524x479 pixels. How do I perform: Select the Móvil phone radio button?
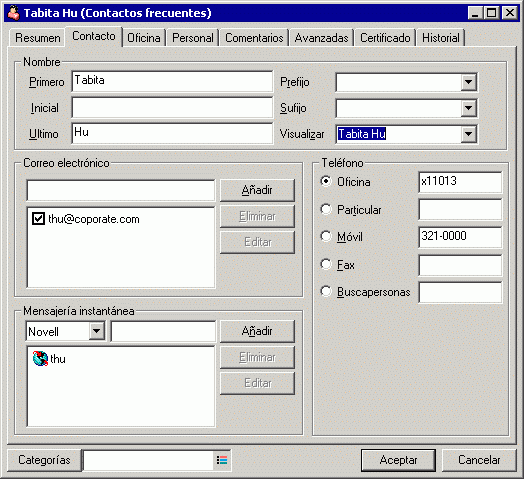click(326, 236)
